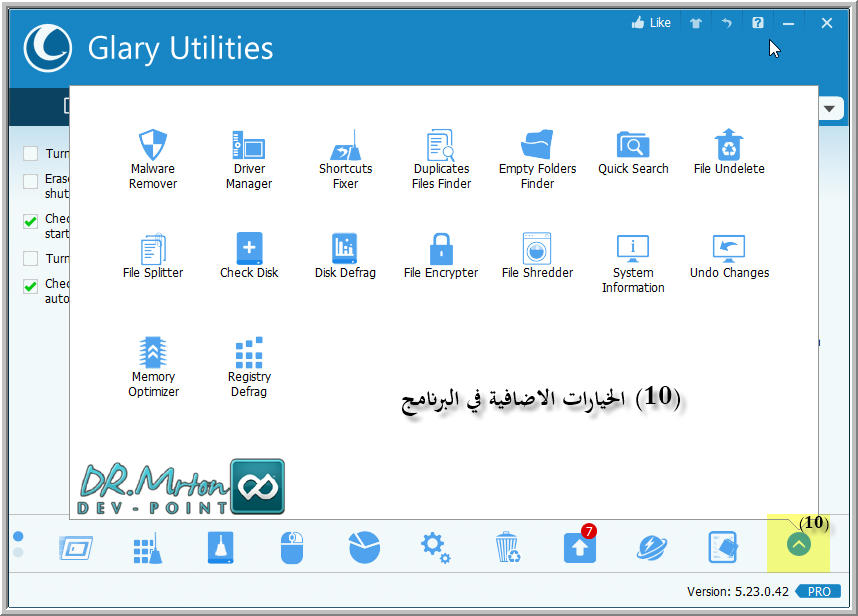Open File Undelete
The image size is (858, 616).
point(729,153)
